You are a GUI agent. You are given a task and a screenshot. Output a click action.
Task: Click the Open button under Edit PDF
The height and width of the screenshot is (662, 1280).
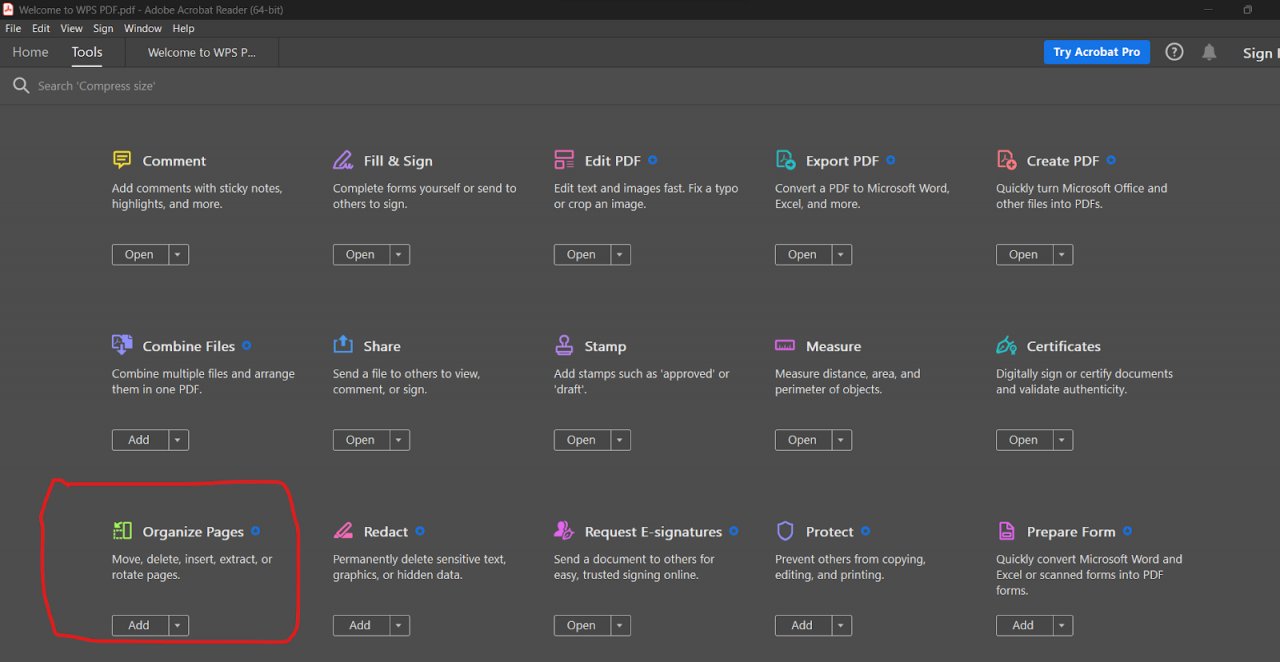(x=581, y=254)
